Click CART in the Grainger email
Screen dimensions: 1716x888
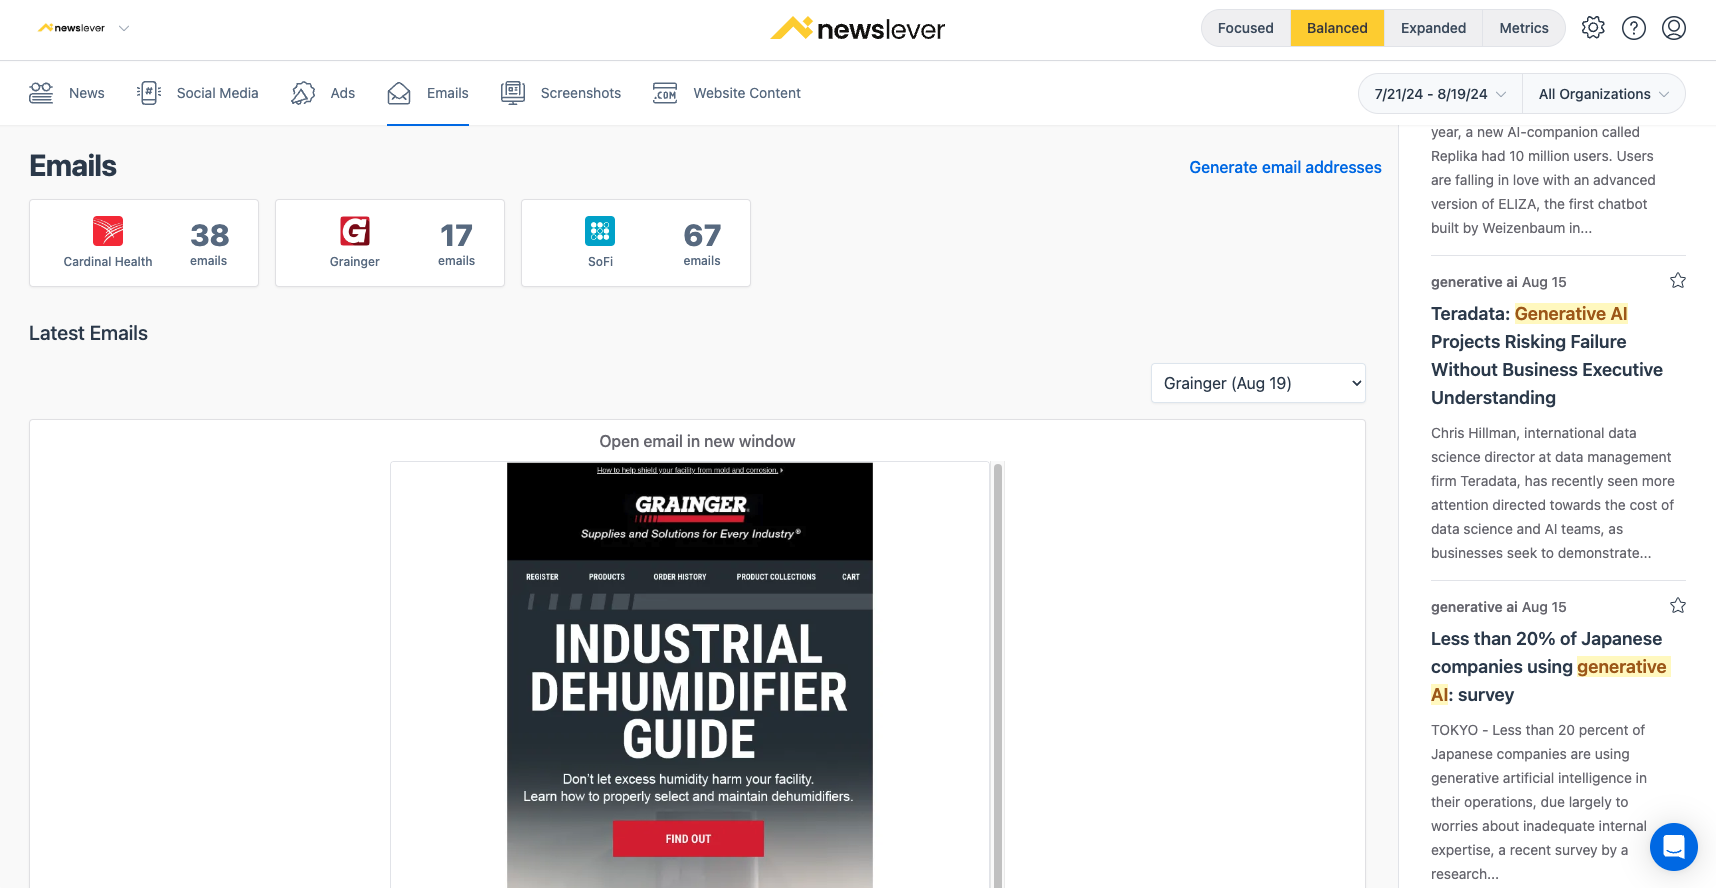pos(851,577)
